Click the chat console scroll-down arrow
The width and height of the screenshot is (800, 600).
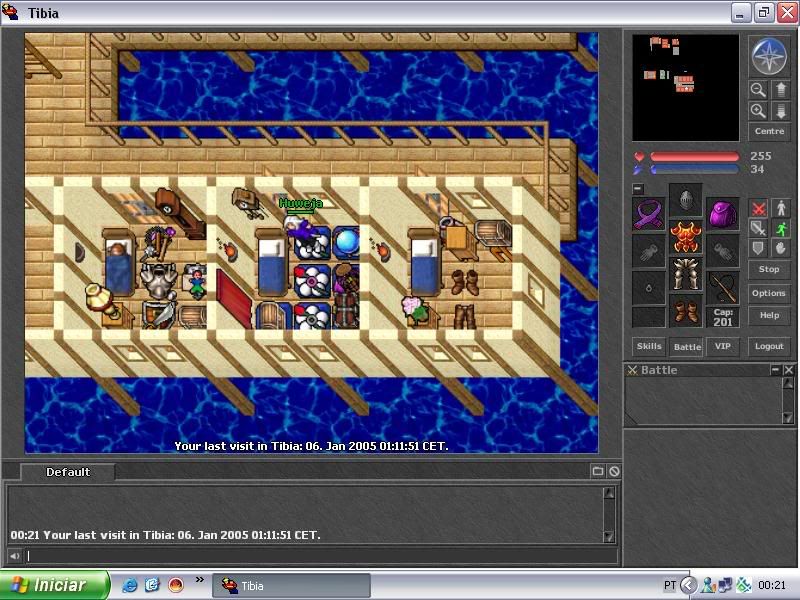click(609, 536)
